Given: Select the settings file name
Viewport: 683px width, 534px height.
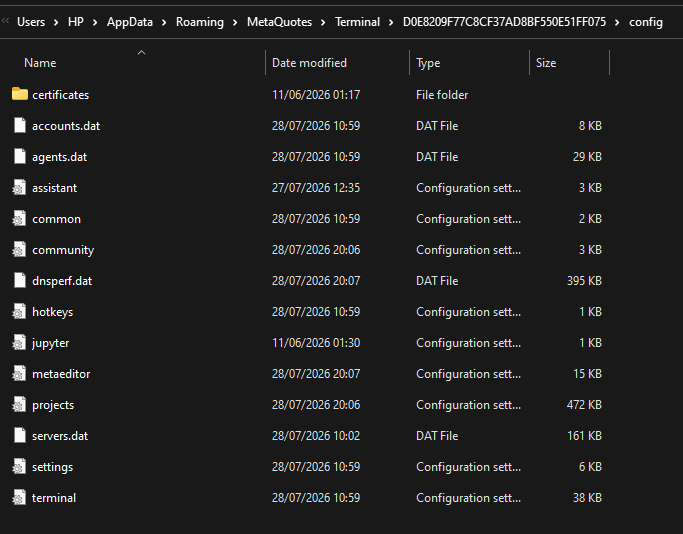Looking at the screenshot, I should [x=52, y=467].
